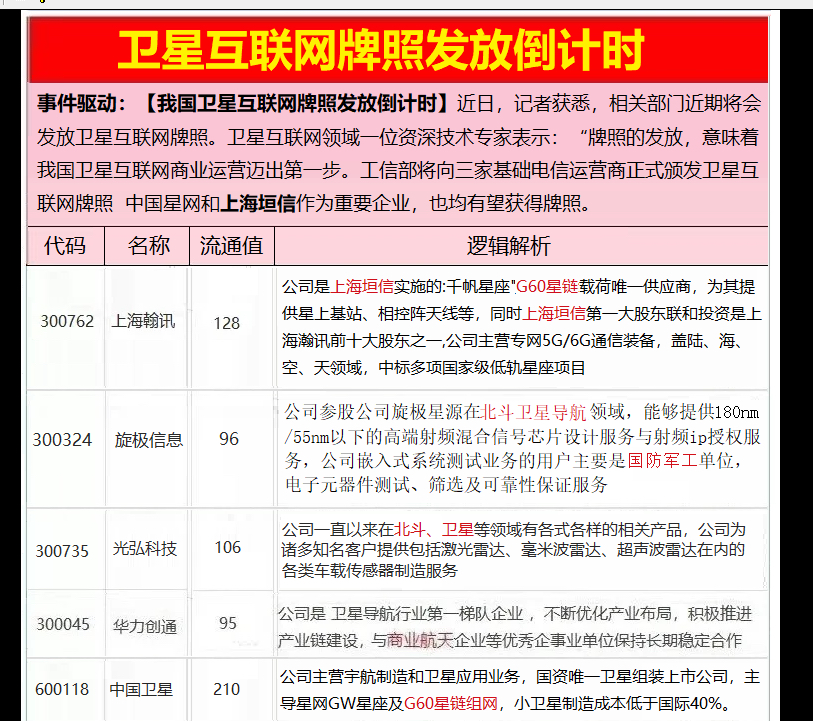
Task: Click stock code 300045
Action: (x=63, y=624)
